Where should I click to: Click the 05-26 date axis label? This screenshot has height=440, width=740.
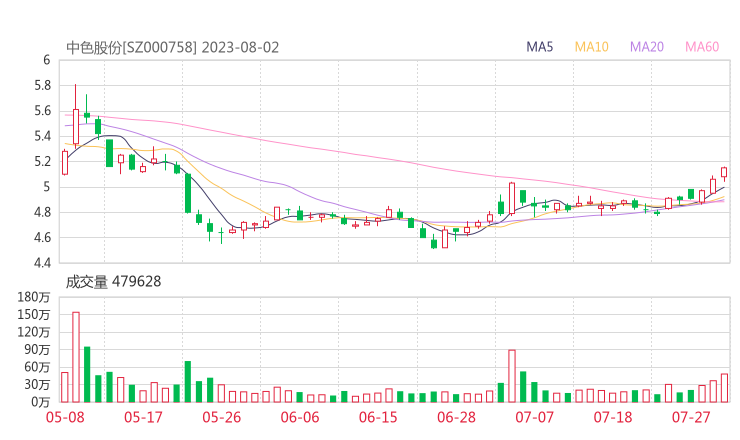click(222, 417)
